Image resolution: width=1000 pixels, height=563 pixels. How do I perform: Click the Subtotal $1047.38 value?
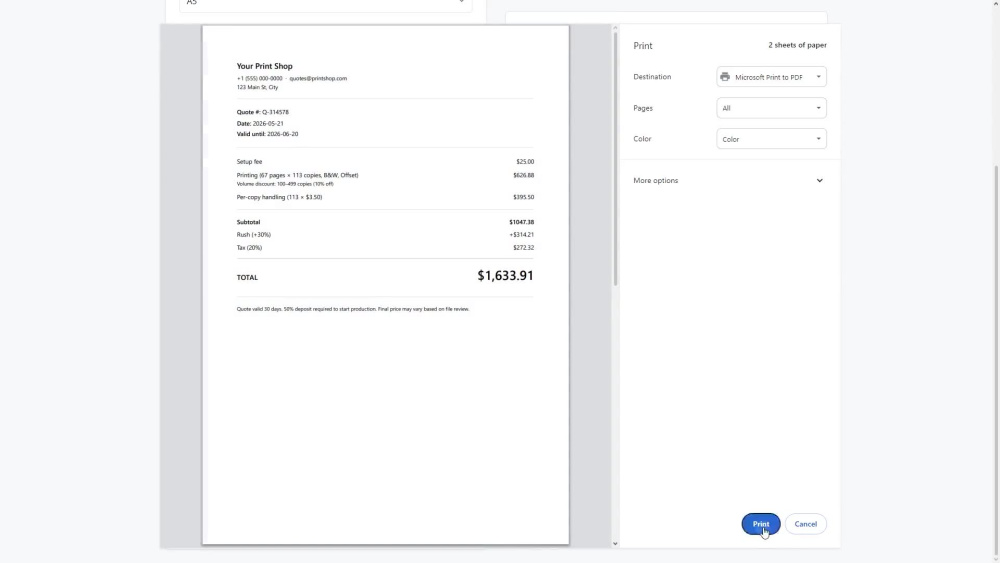521,222
